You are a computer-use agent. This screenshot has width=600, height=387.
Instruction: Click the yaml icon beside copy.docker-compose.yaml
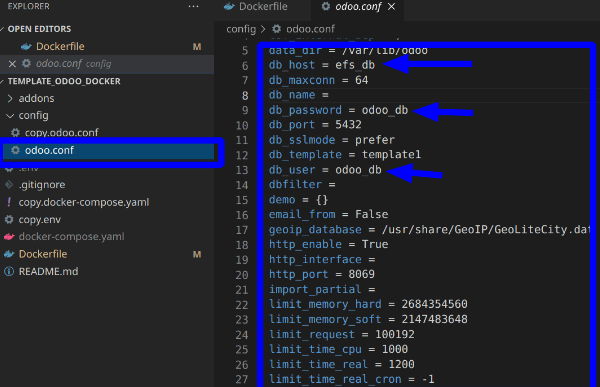9,202
